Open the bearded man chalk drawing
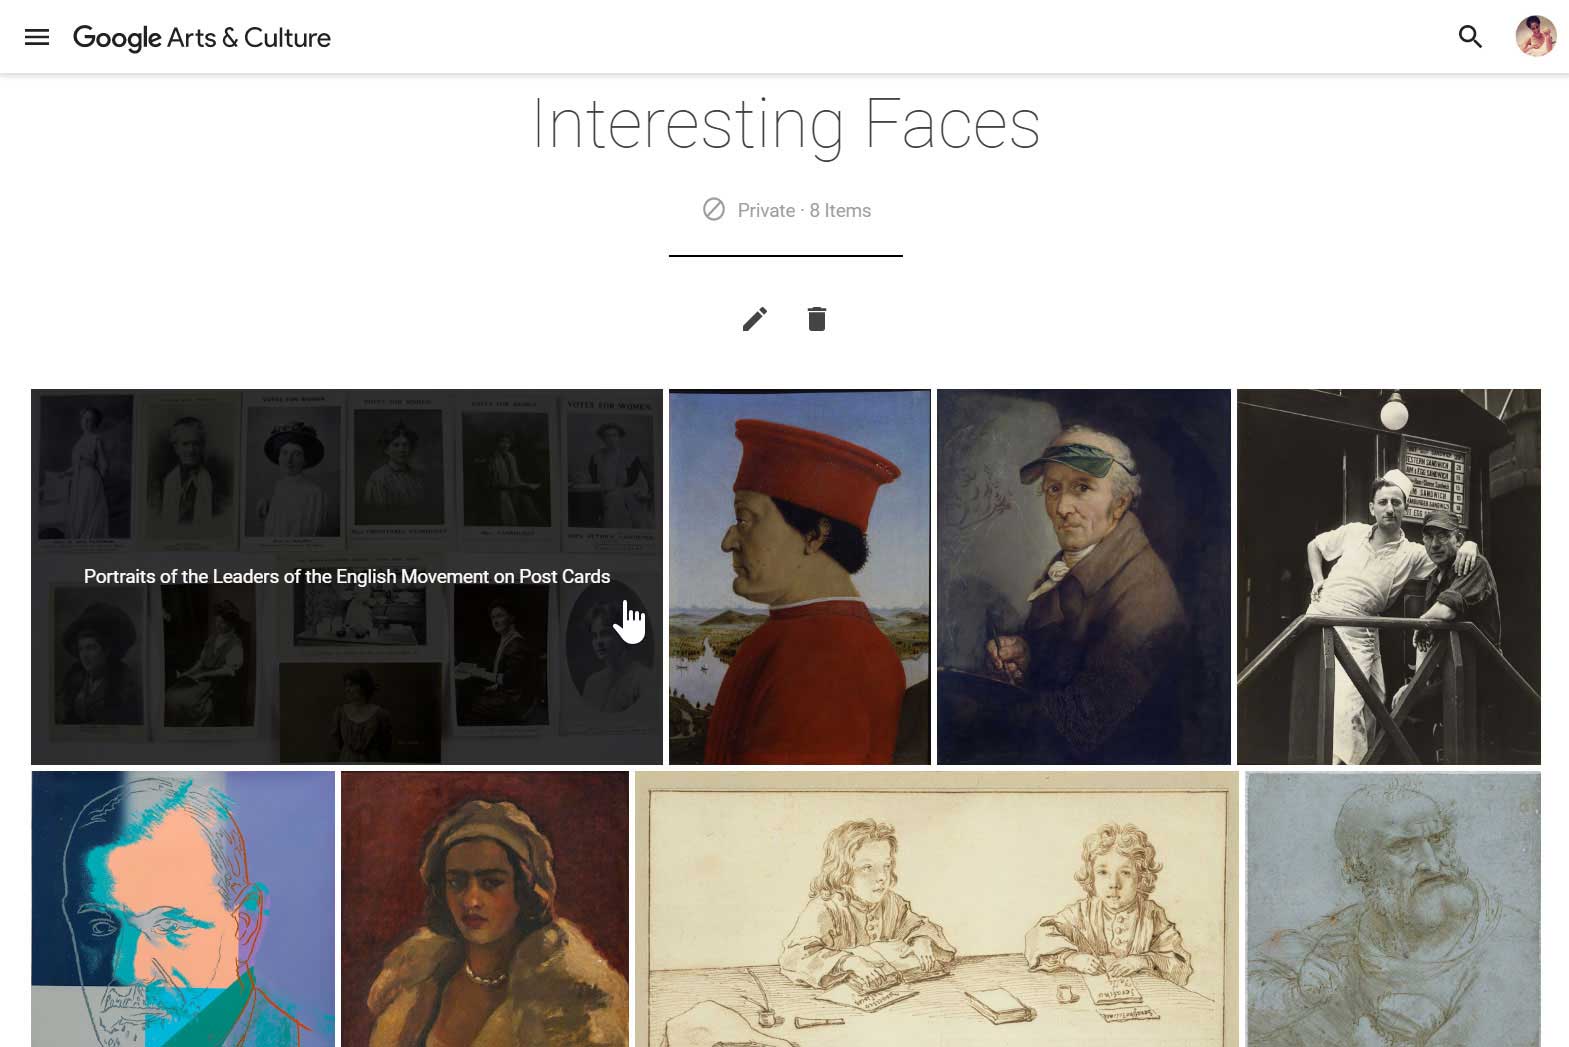This screenshot has height=1047, width=1569. pos(1393,908)
